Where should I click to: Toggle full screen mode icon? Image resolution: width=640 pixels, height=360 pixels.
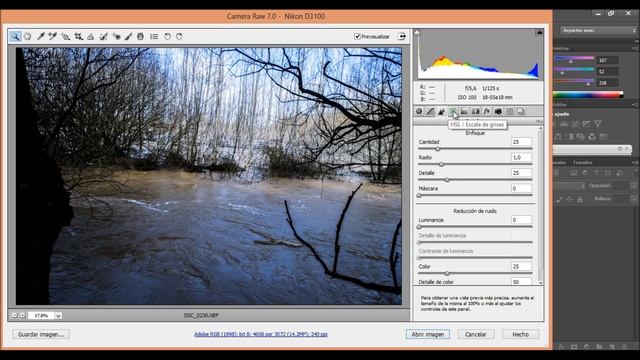(x=402, y=36)
